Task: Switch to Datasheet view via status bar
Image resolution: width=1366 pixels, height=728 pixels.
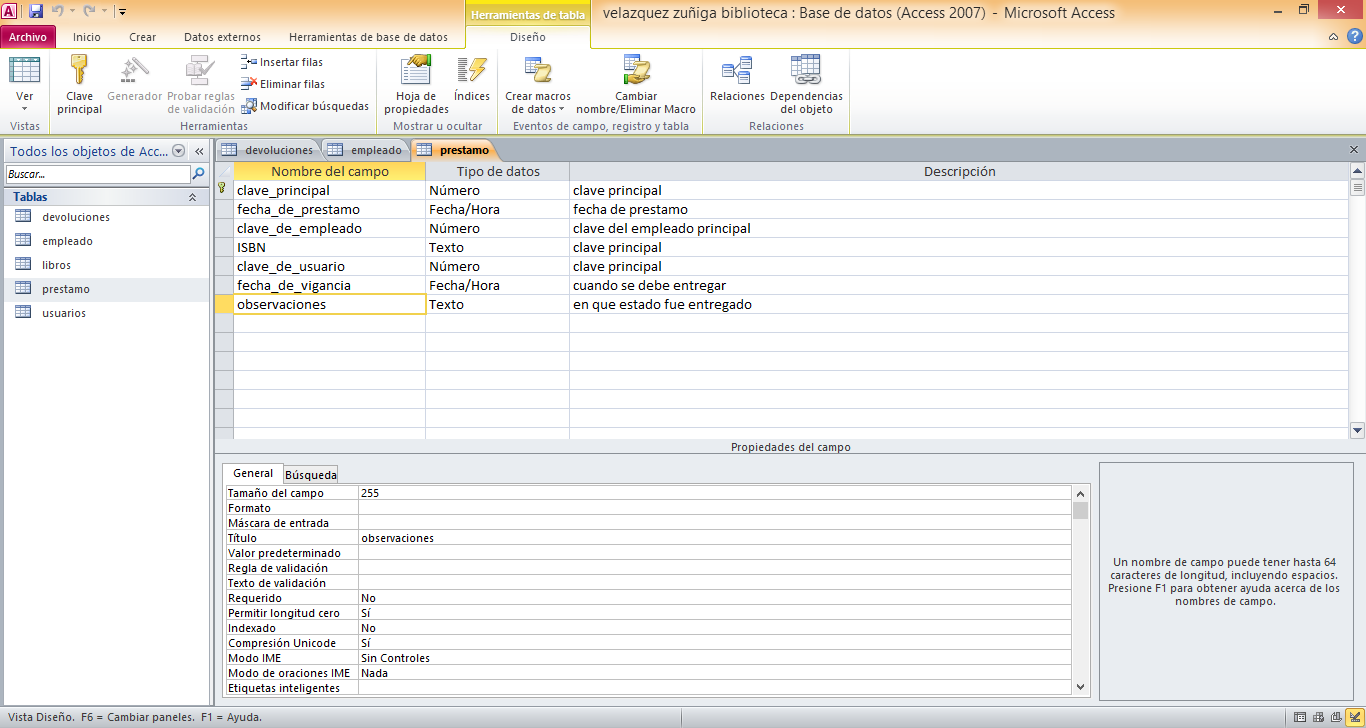Action: (x=1299, y=717)
